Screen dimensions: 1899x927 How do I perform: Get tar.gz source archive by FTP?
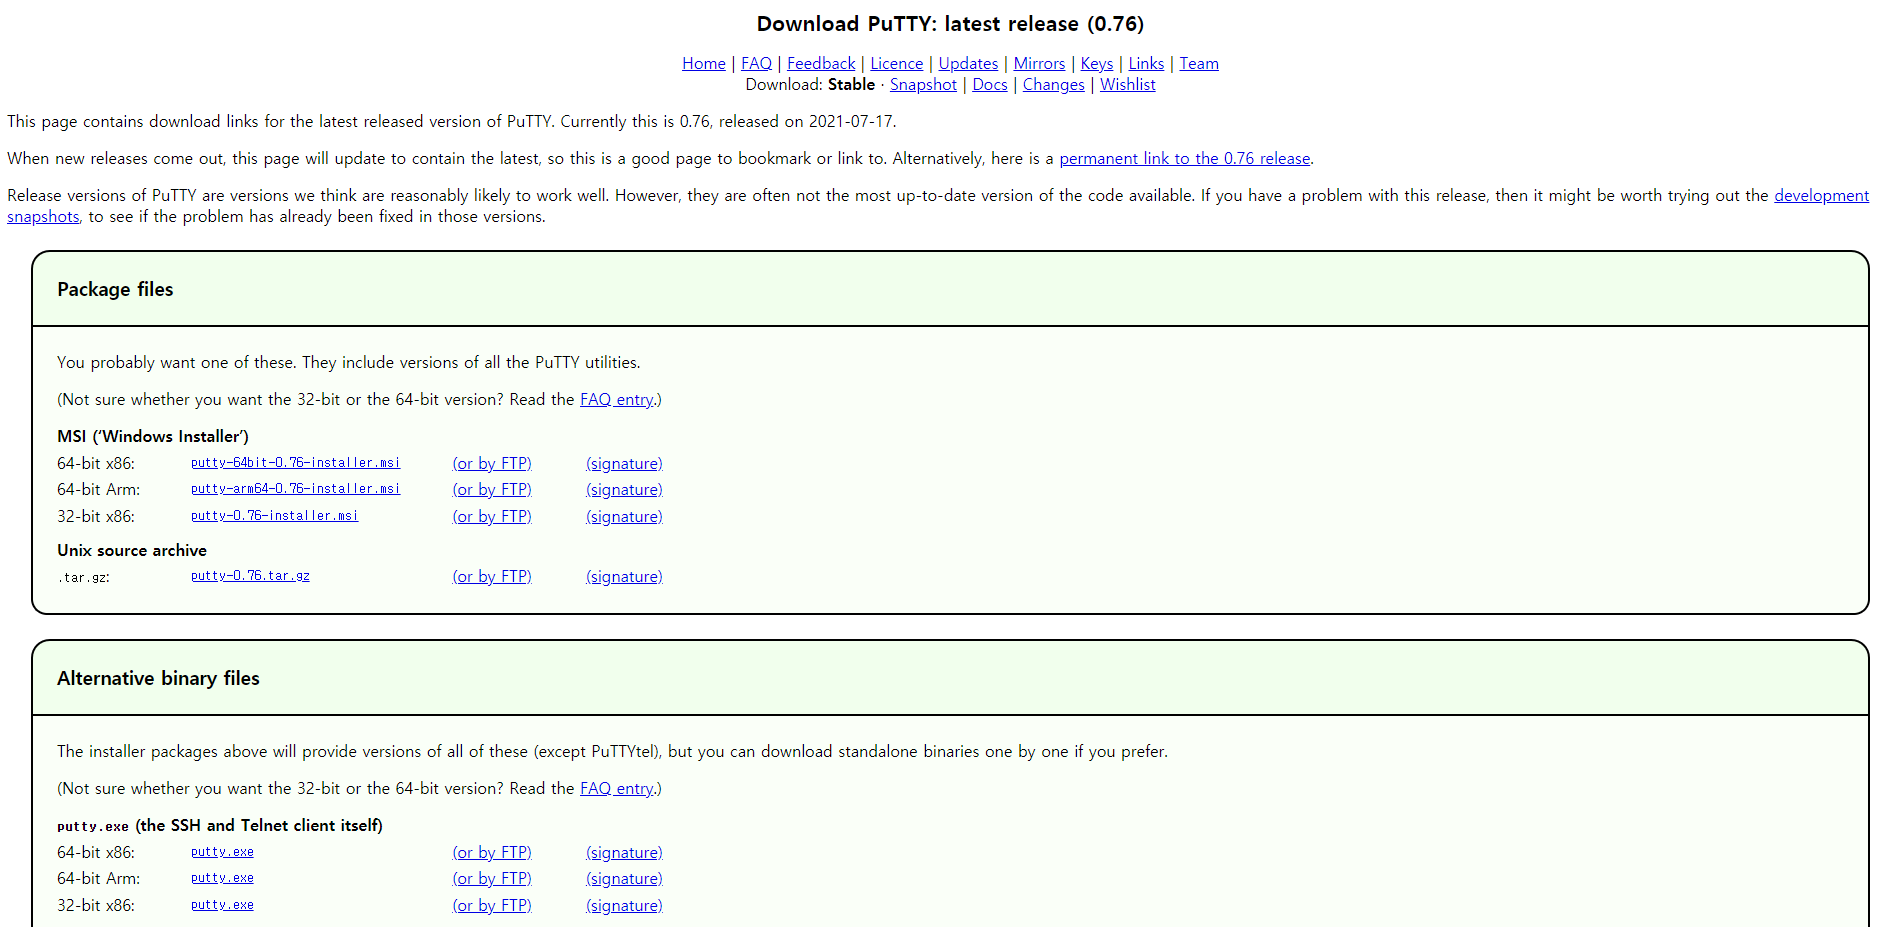coord(492,577)
